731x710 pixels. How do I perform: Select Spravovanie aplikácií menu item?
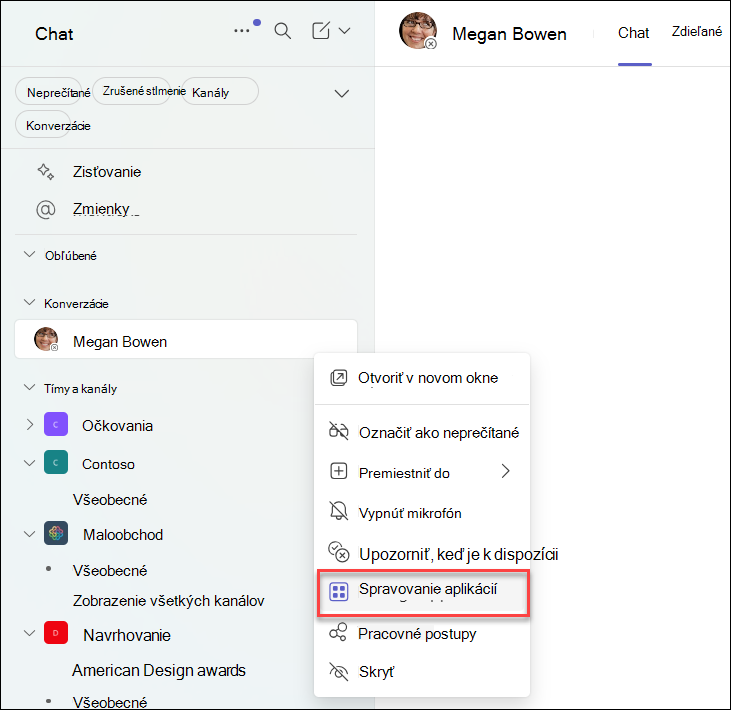tap(423, 593)
